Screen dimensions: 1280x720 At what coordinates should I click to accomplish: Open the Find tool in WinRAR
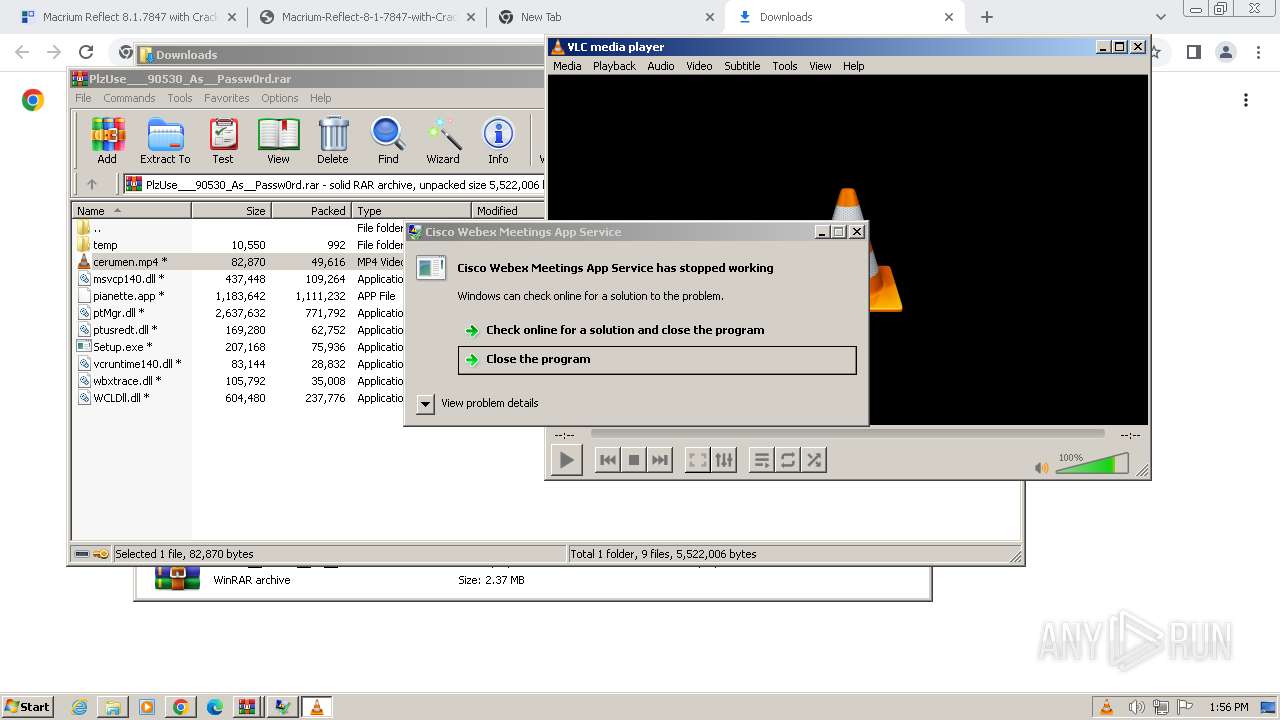click(388, 140)
